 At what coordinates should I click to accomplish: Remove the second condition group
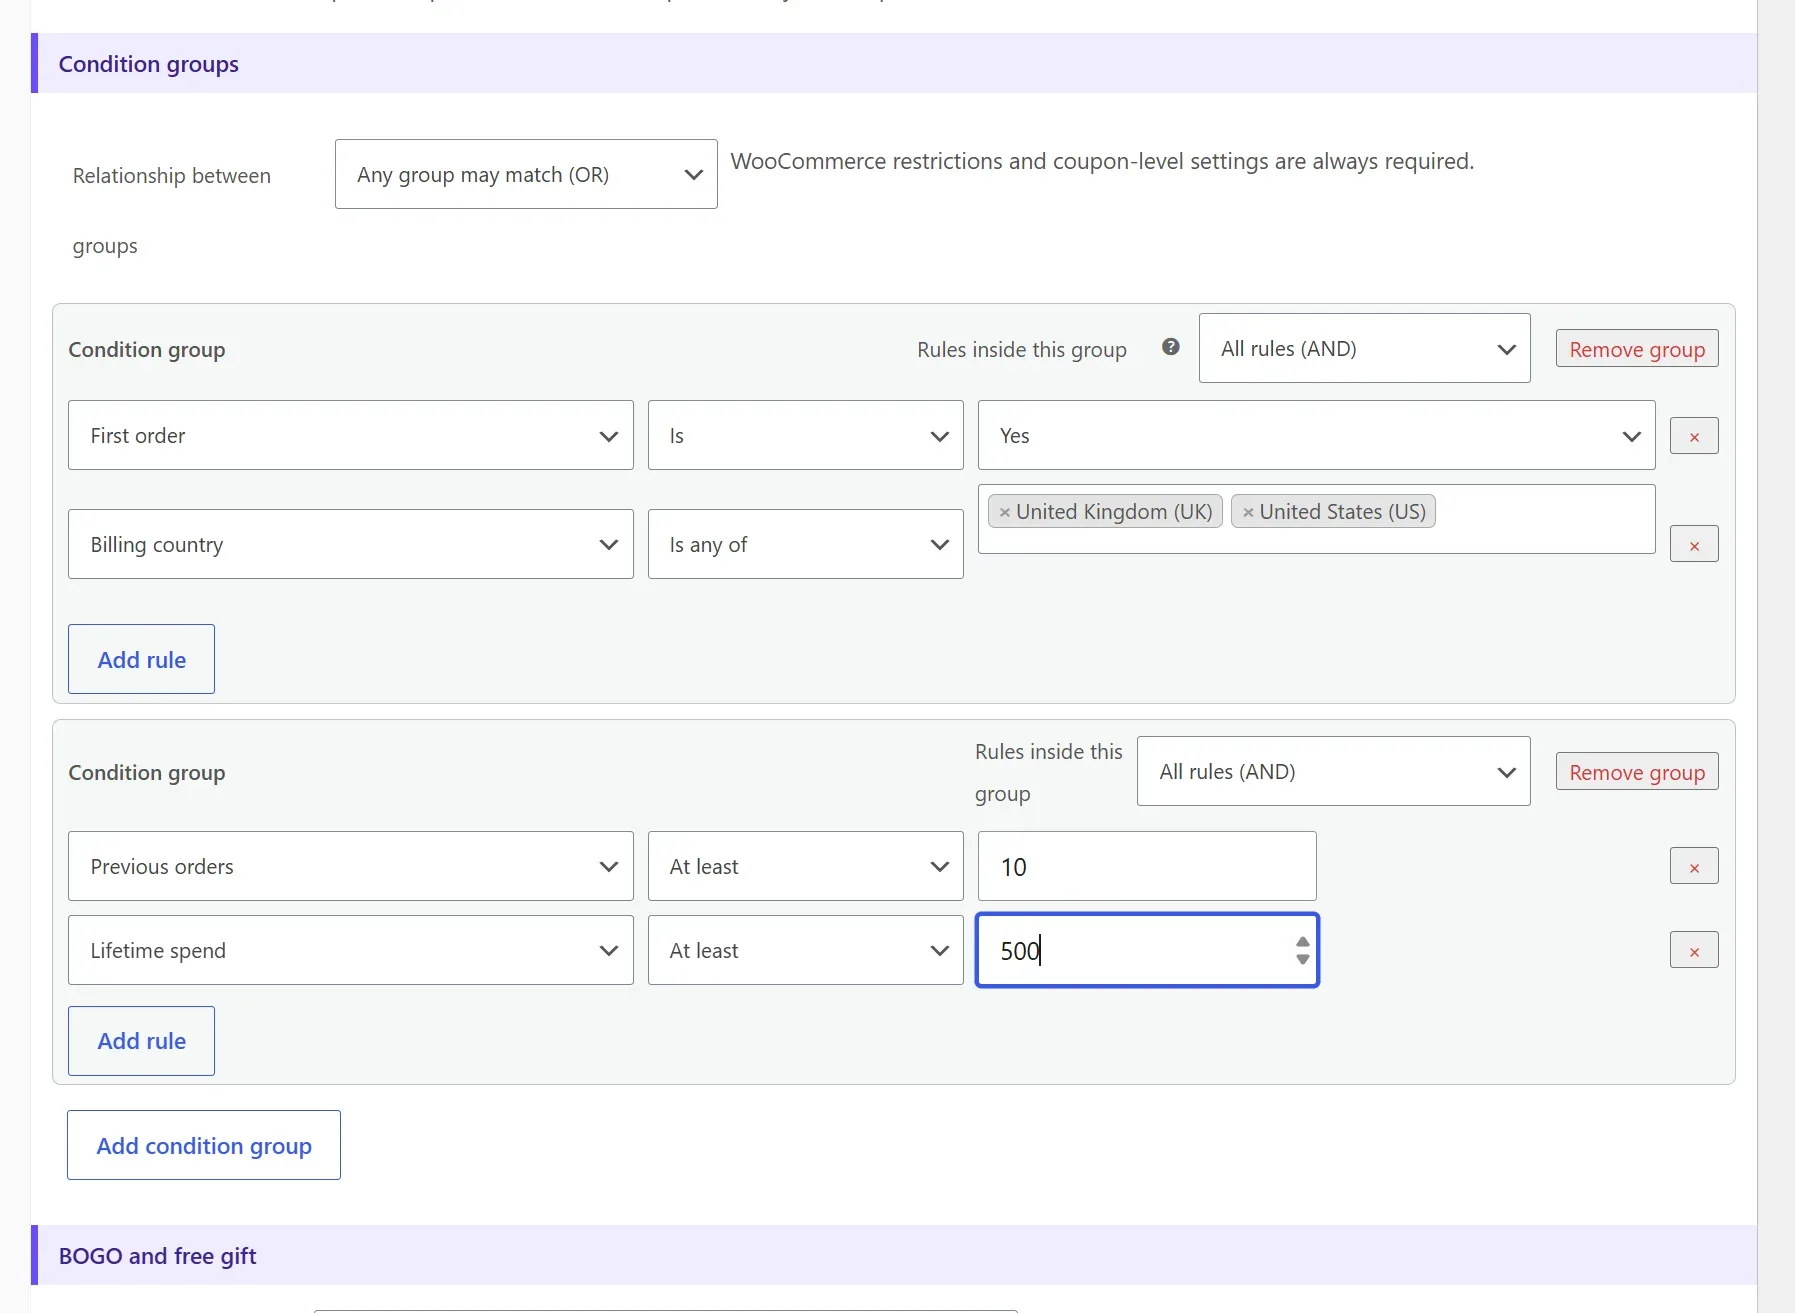point(1637,772)
